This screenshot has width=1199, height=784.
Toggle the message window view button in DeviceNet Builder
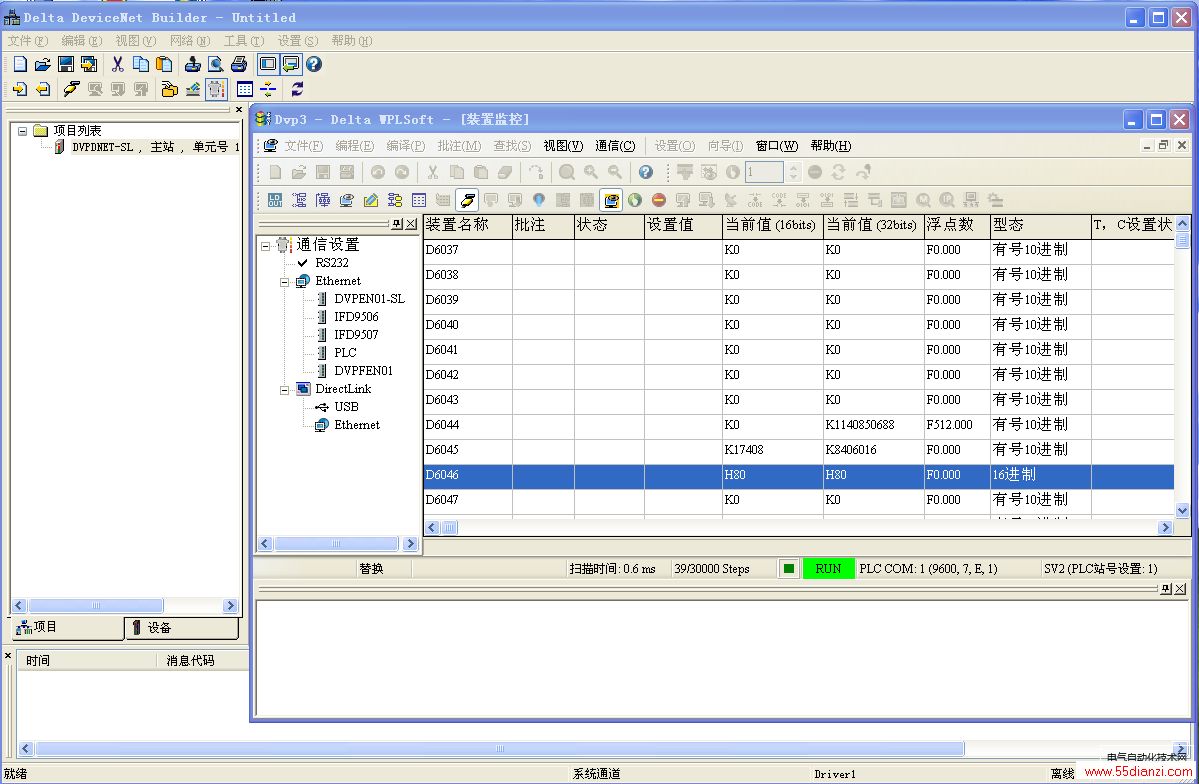tap(291, 64)
